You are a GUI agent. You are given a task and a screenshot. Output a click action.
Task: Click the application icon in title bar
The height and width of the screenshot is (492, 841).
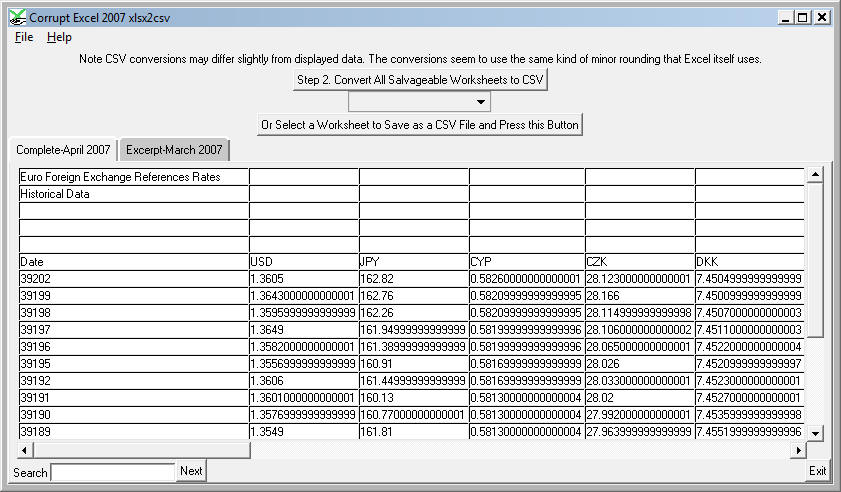coord(17,18)
